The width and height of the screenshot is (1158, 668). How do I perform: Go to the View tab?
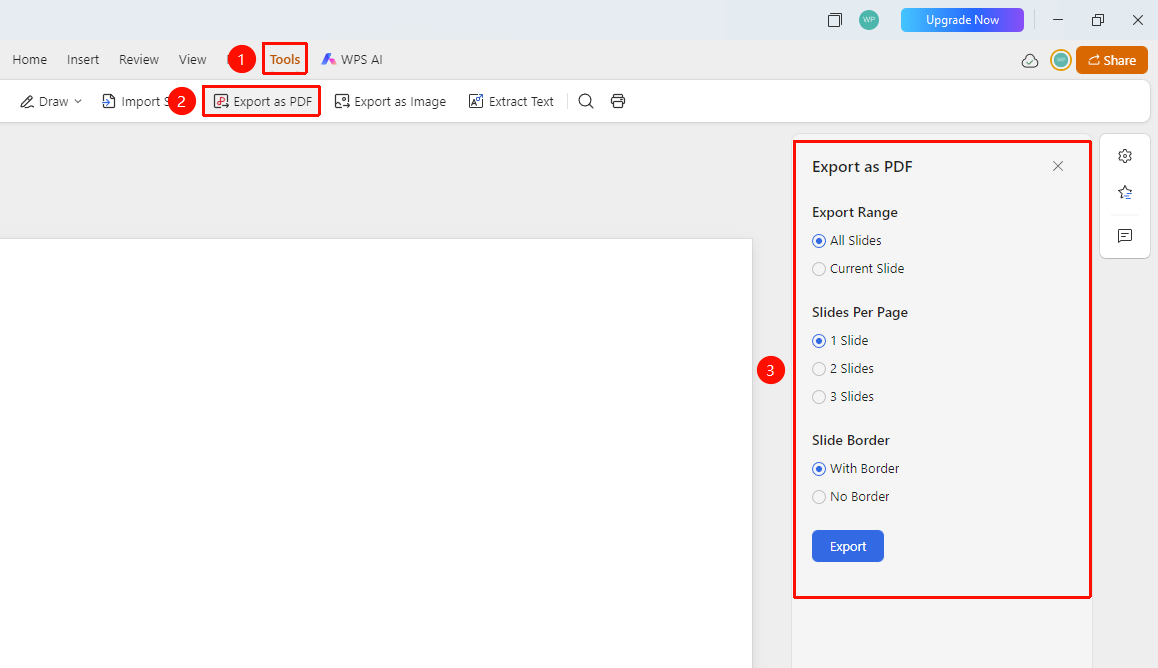coord(193,60)
